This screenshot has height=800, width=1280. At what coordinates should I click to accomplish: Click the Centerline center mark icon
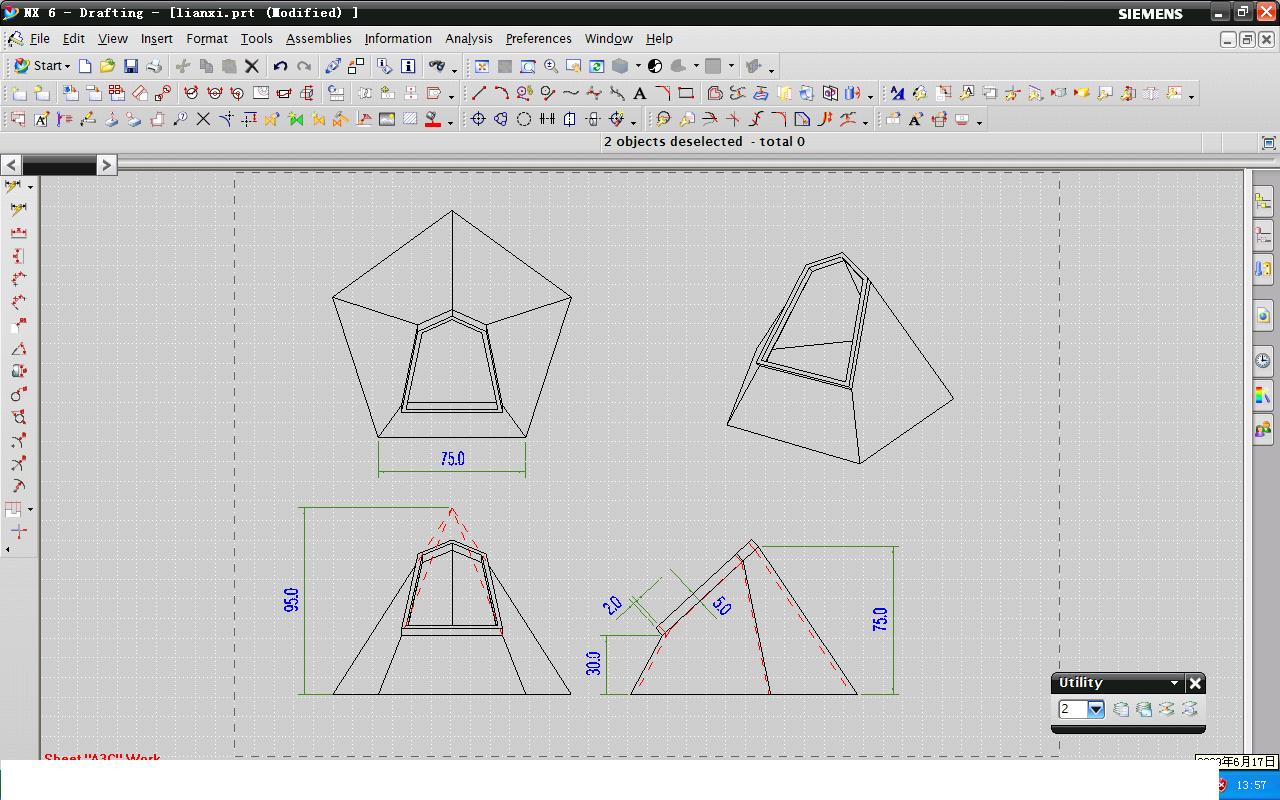478,119
